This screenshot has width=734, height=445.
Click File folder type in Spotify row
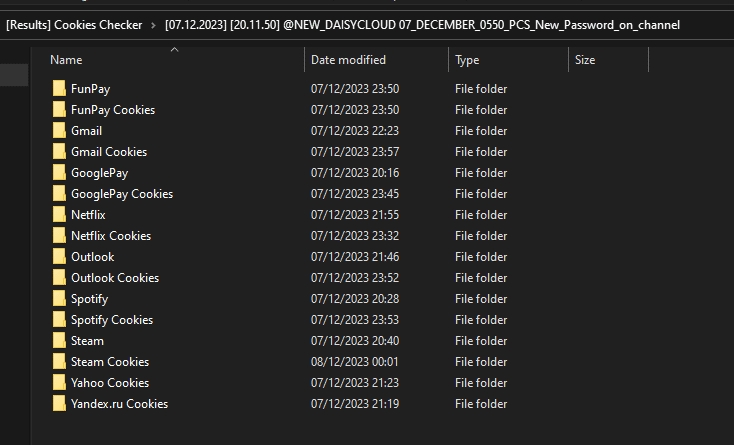(x=481, y=299)
